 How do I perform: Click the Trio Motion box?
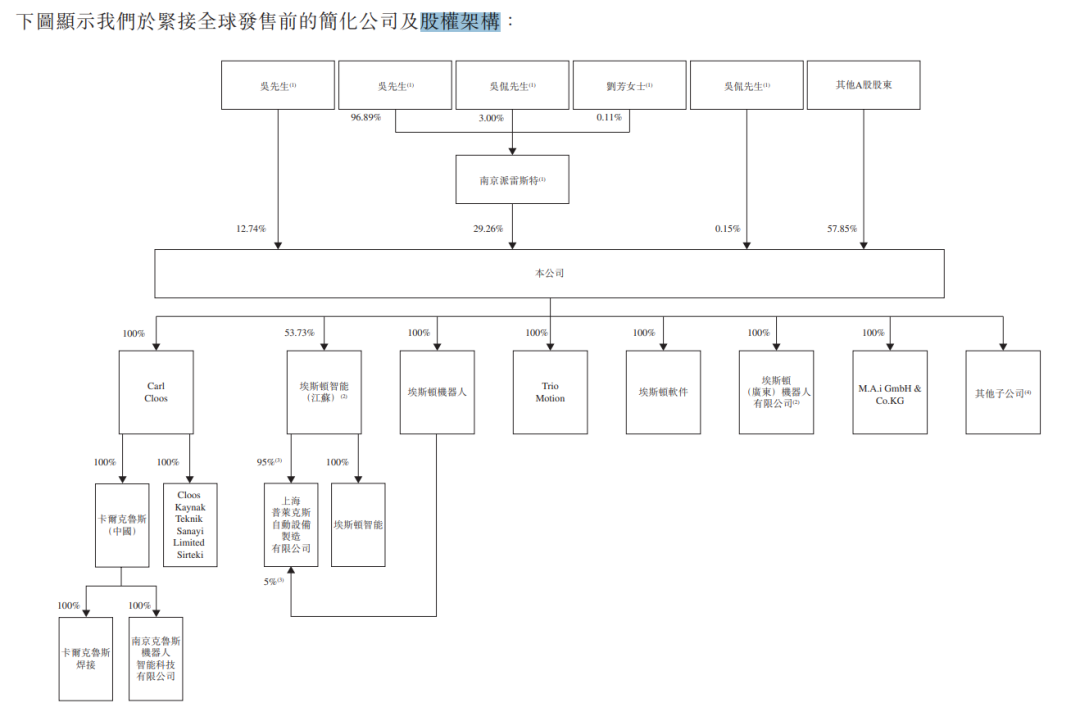pos(550,392)
